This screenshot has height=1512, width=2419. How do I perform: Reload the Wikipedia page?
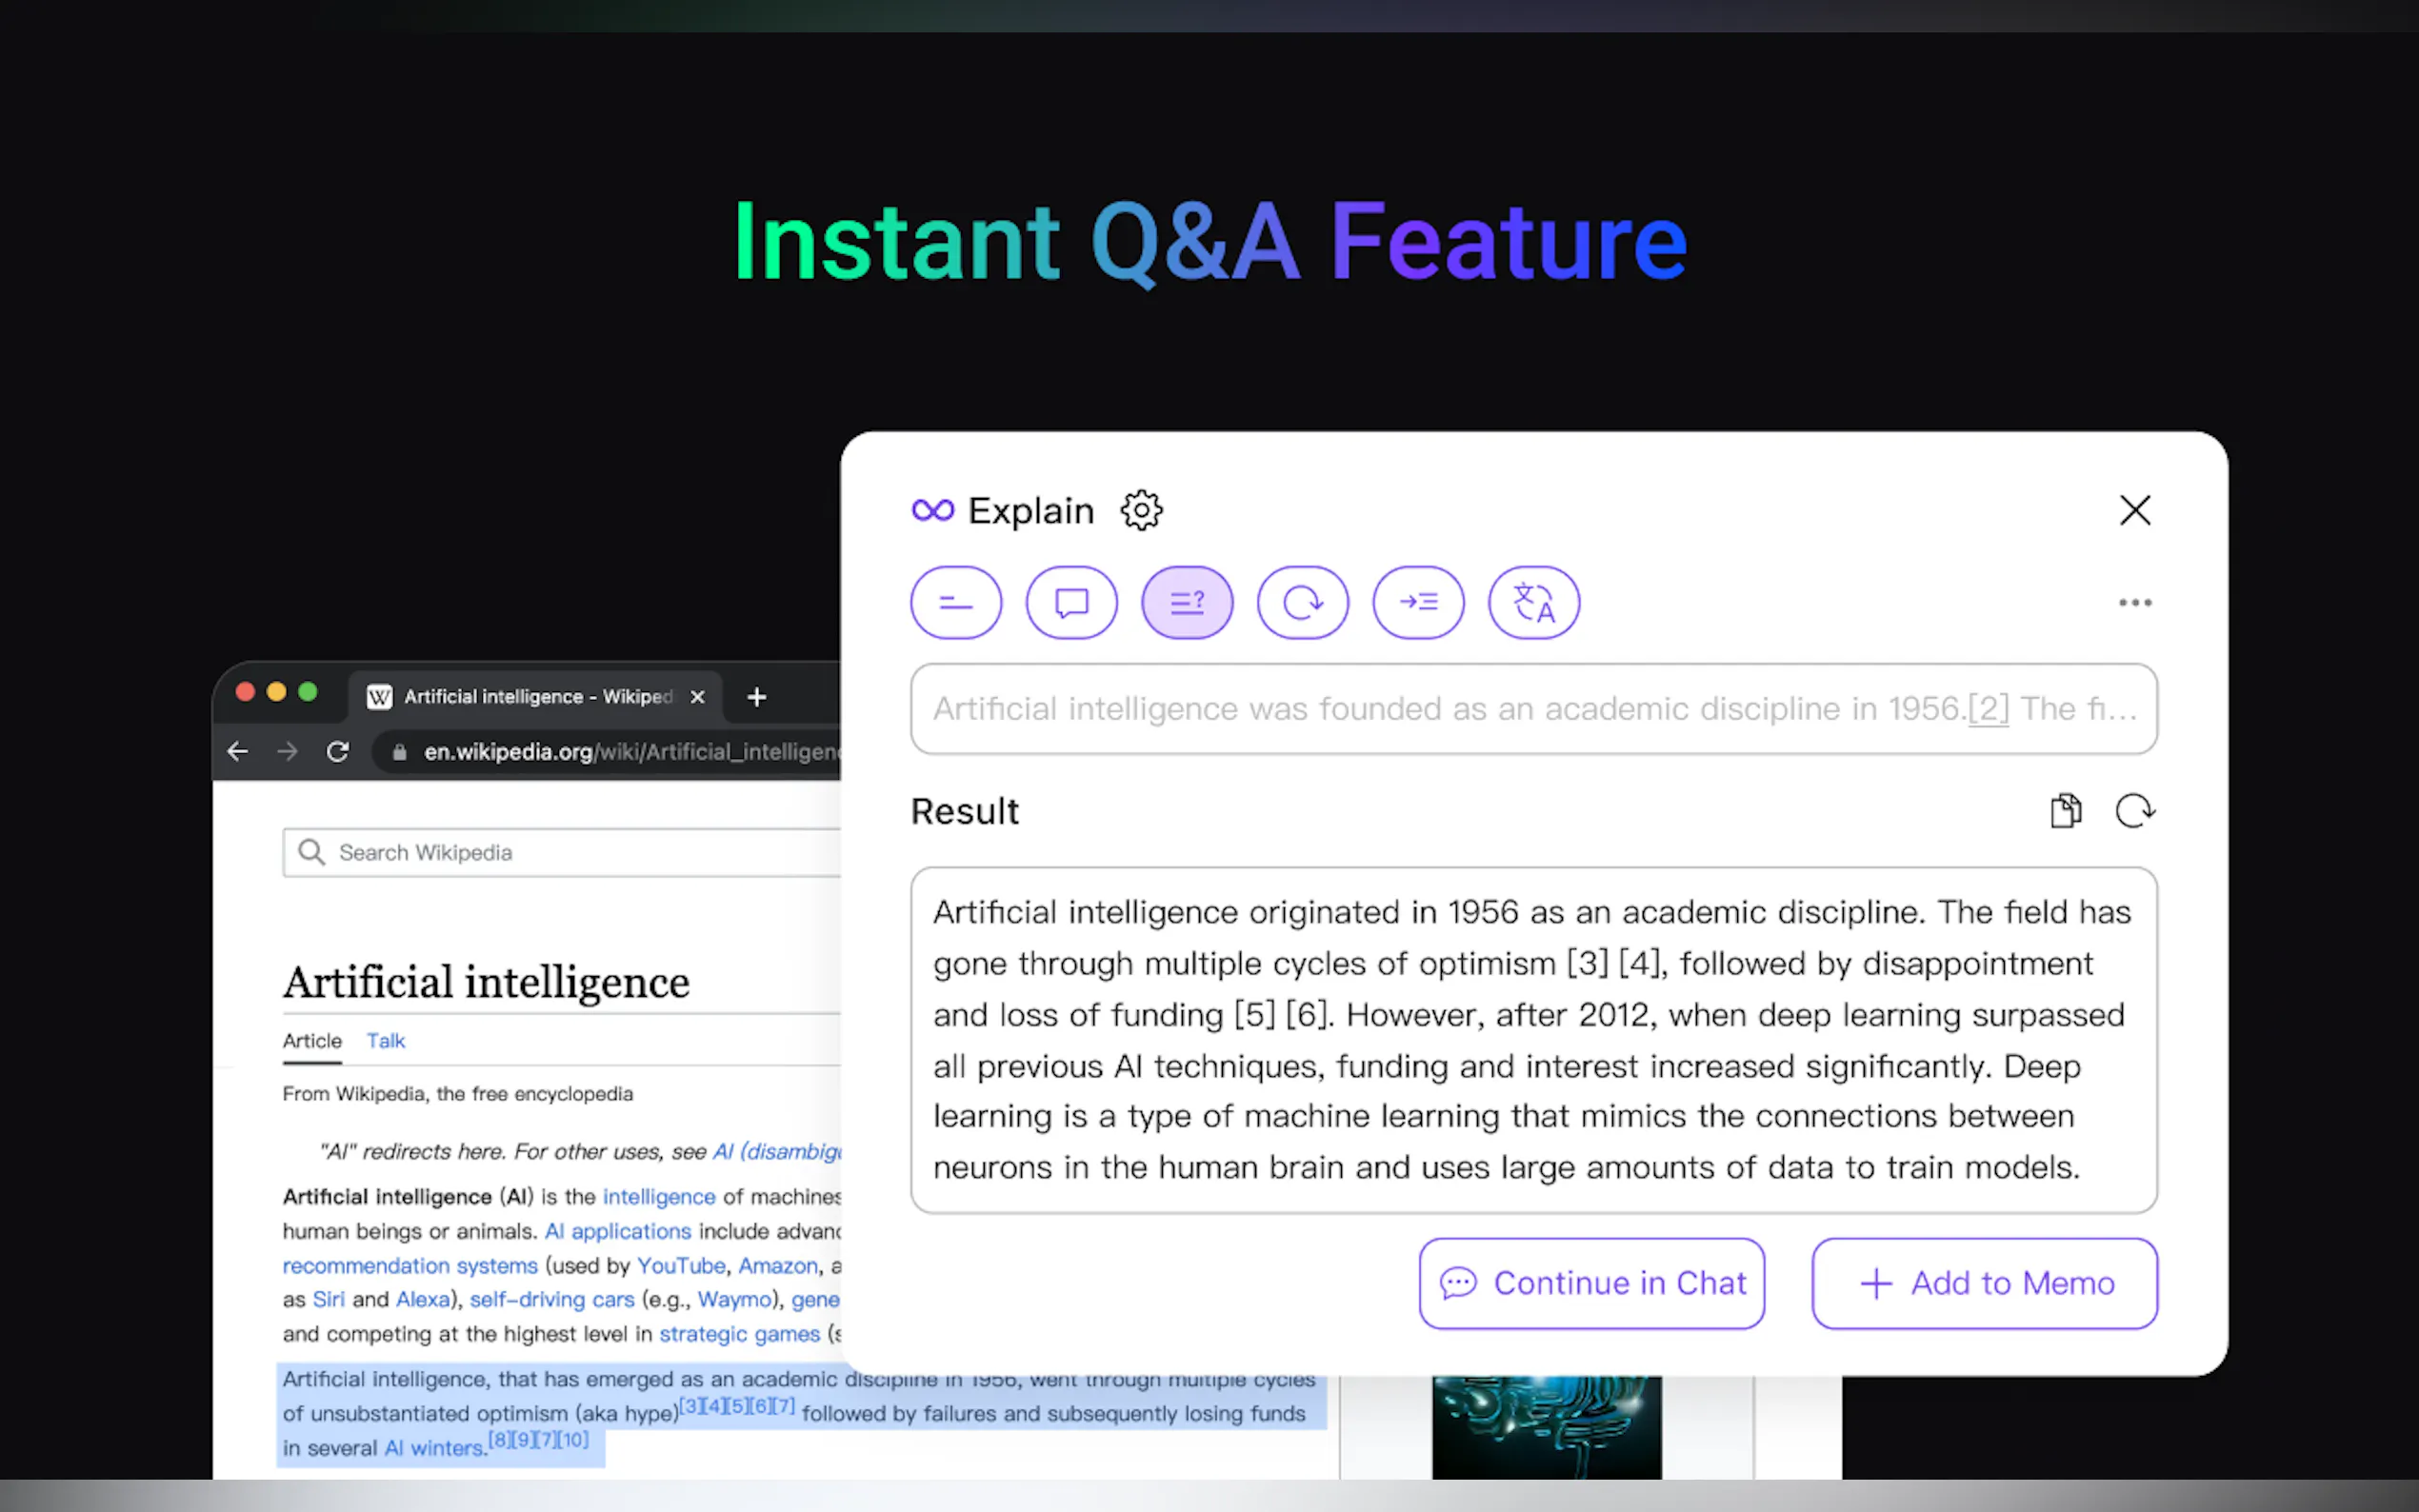(338, 752)
